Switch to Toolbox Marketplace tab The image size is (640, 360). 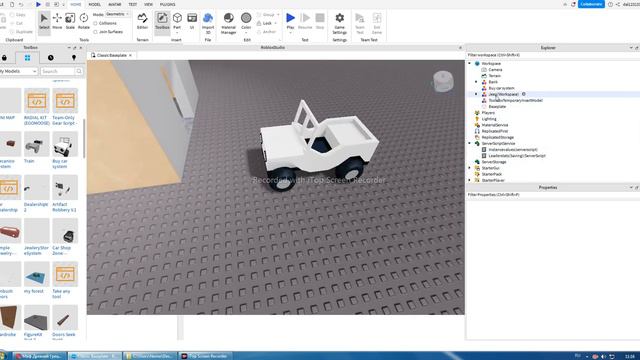4,58
